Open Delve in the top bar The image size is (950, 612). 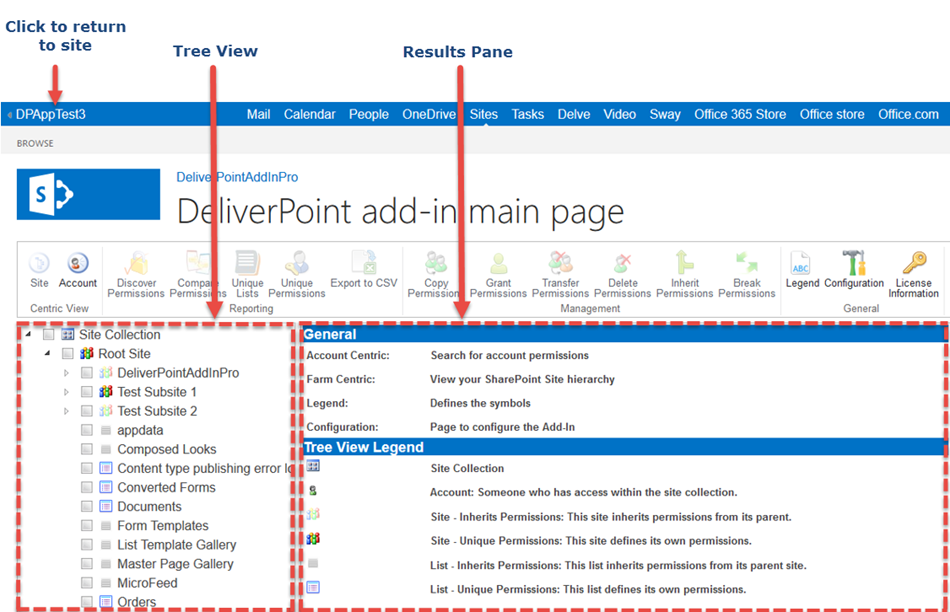(574, 114)
